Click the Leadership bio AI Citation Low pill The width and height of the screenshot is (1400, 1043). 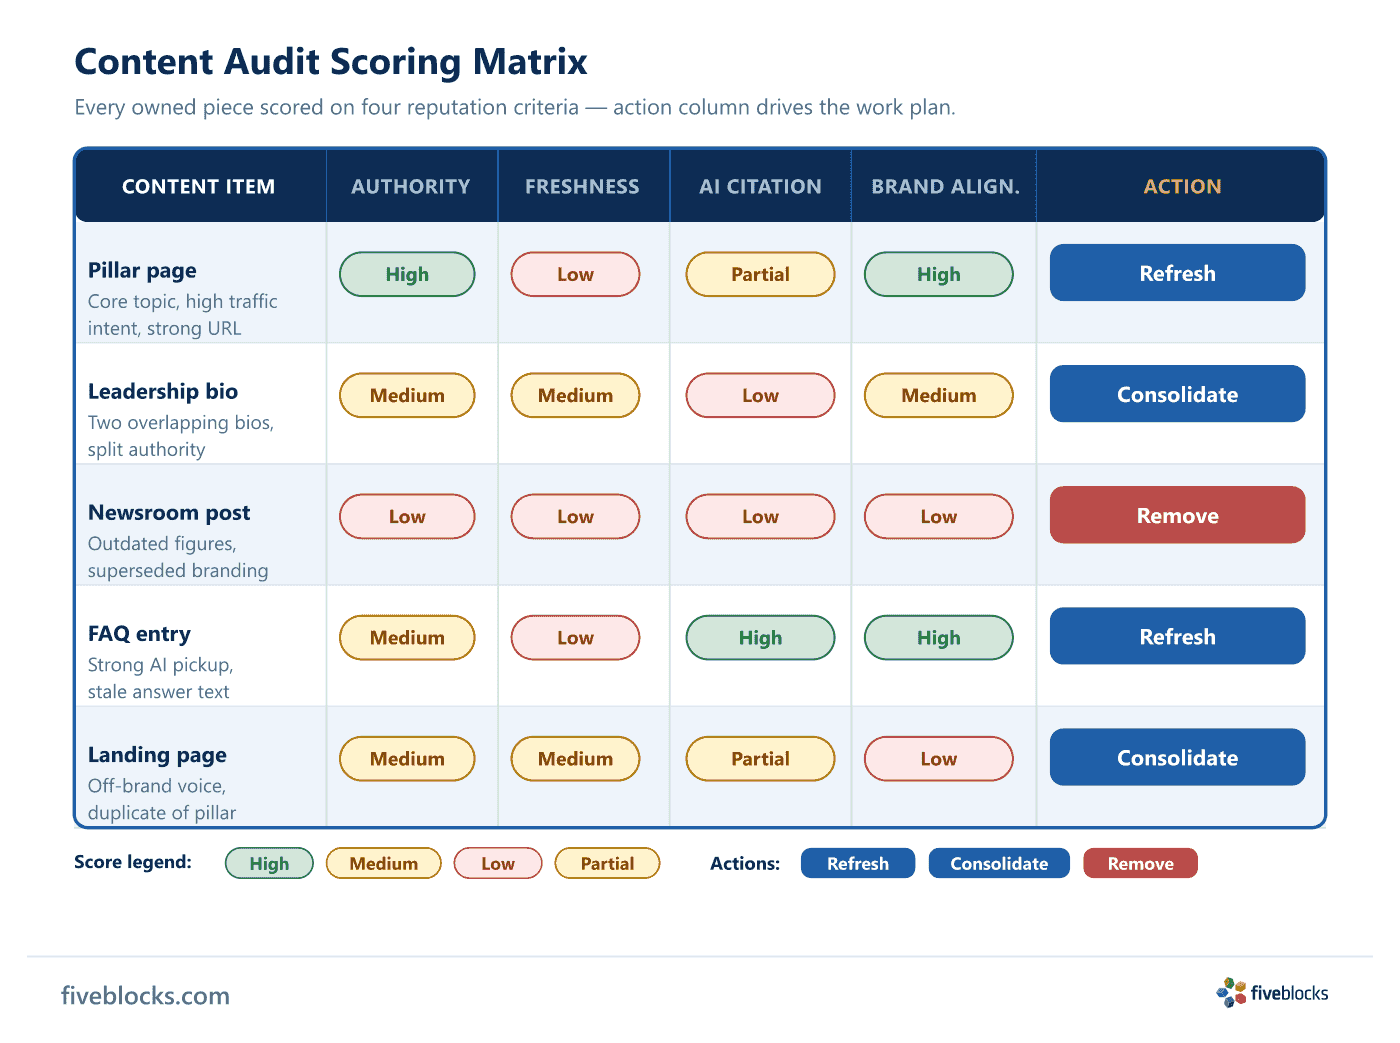[x=760, y=395]
